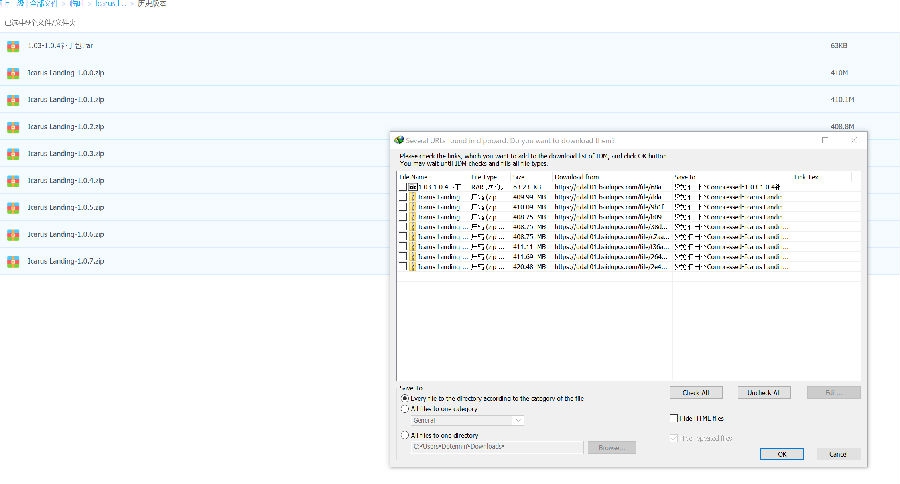Click the zip icon in the 409.99 MB dialog row

(x=413, y=197)
